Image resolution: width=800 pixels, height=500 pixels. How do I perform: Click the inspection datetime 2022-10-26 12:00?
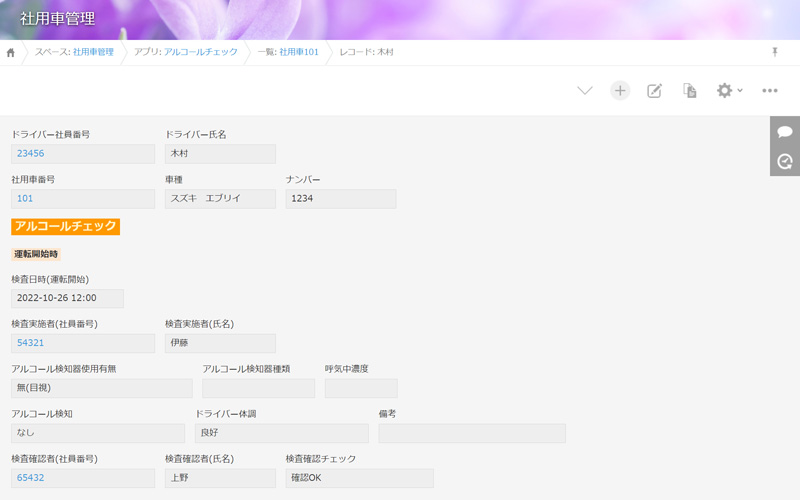67,298
